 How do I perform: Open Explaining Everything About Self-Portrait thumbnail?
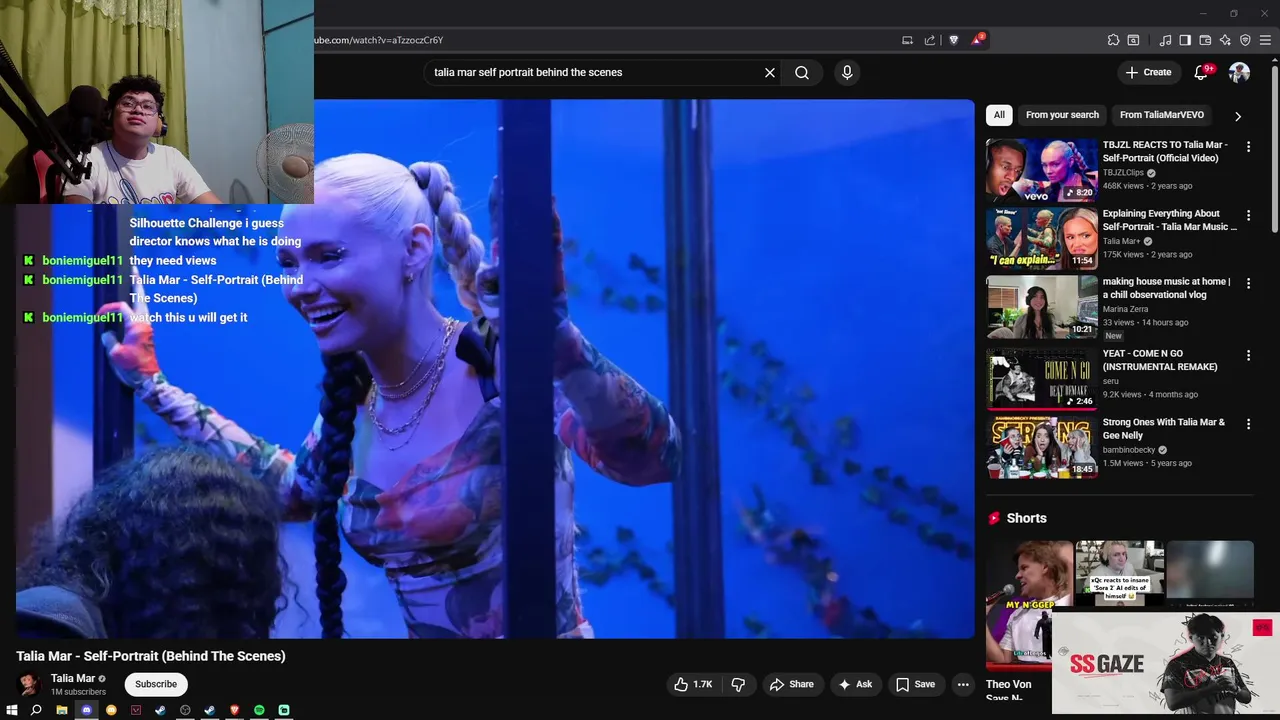pyautogui.click(x=1042, y=238)
